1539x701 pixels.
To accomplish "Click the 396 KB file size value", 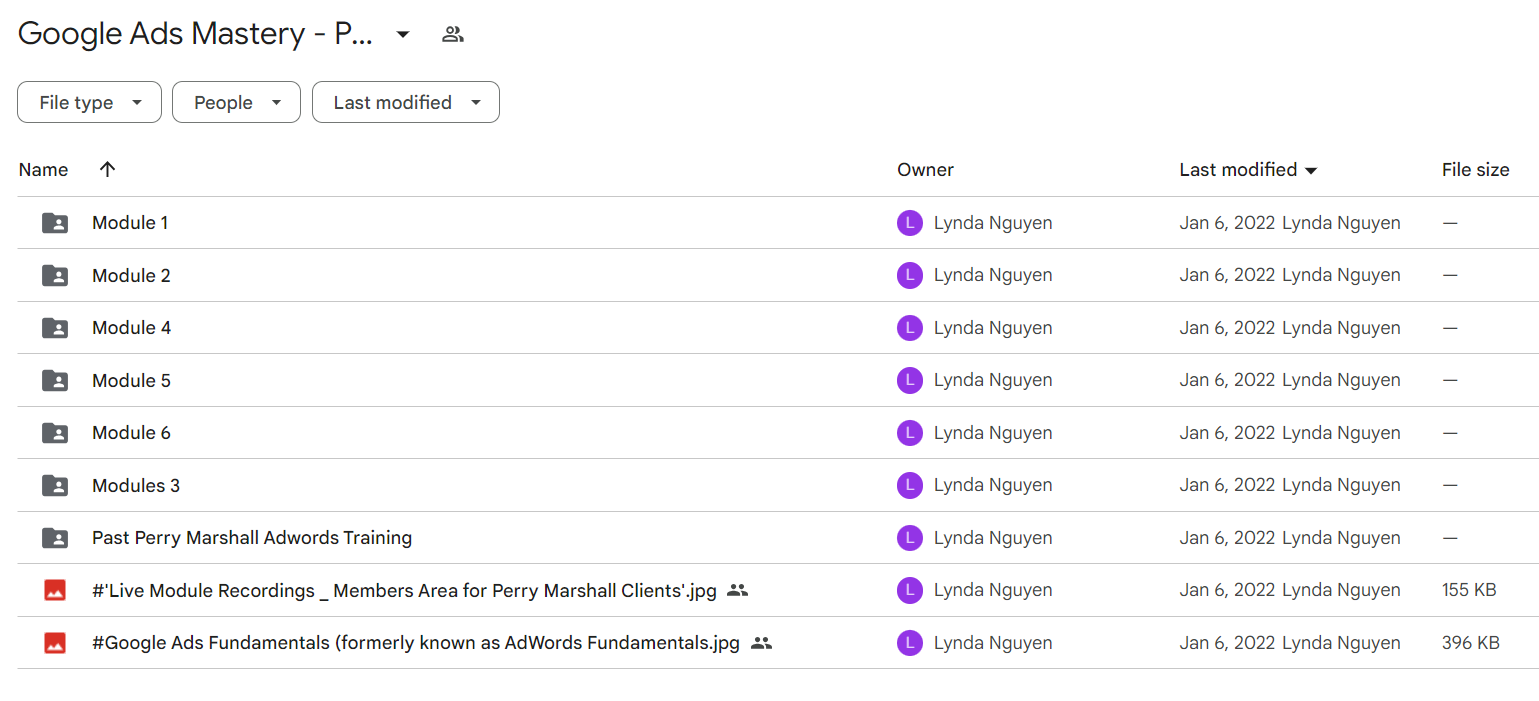I will (1471, 643).
